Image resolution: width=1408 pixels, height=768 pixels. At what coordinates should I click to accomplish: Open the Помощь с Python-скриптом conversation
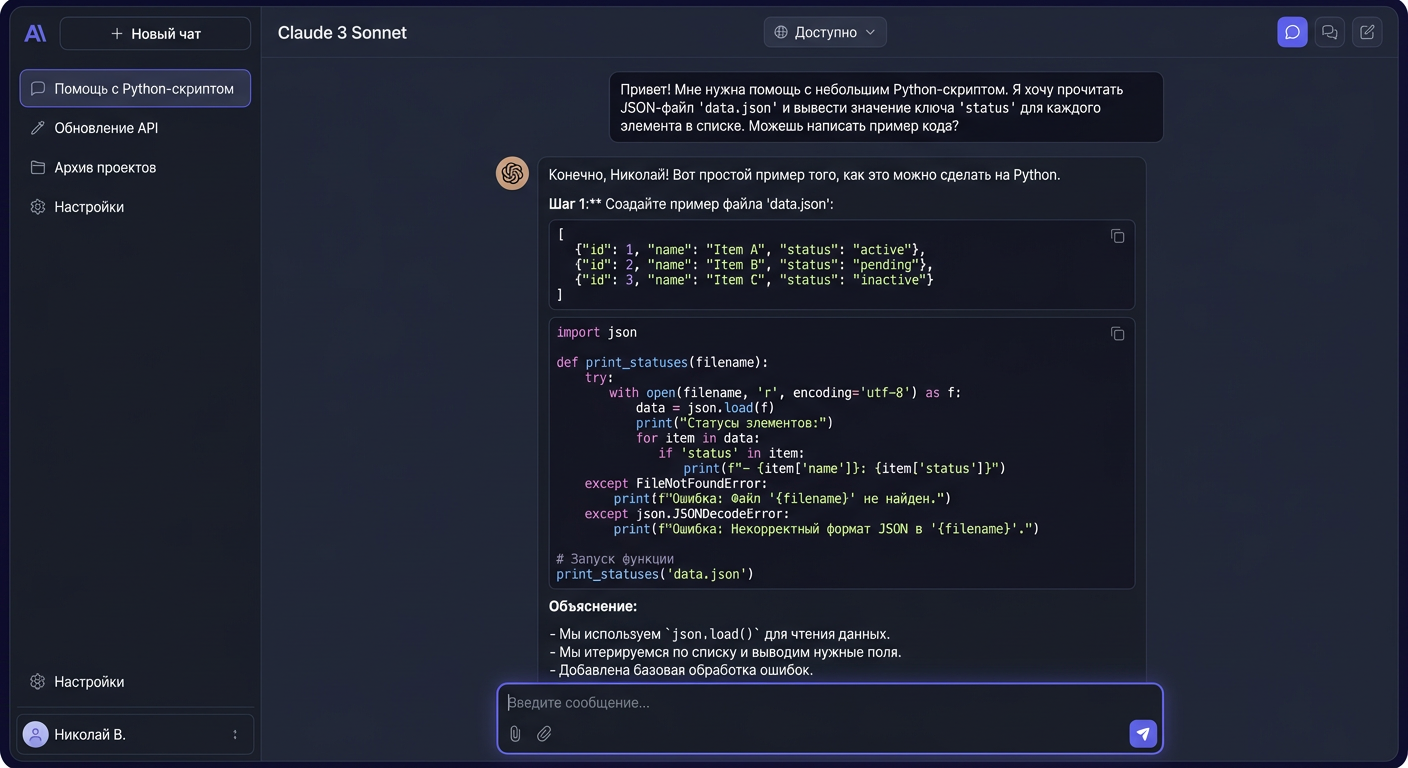point(135,88)
